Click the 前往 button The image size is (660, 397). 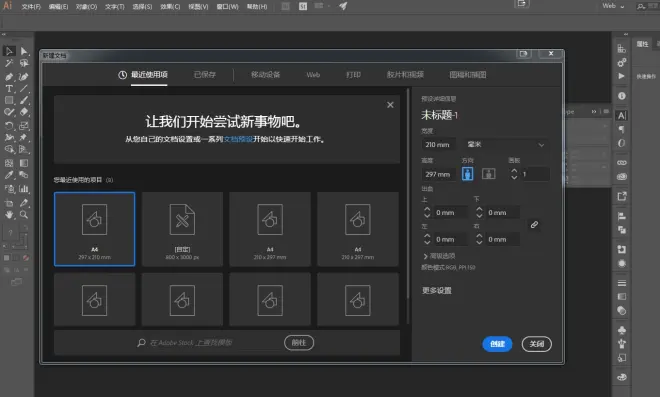click(x=299, y=343)
